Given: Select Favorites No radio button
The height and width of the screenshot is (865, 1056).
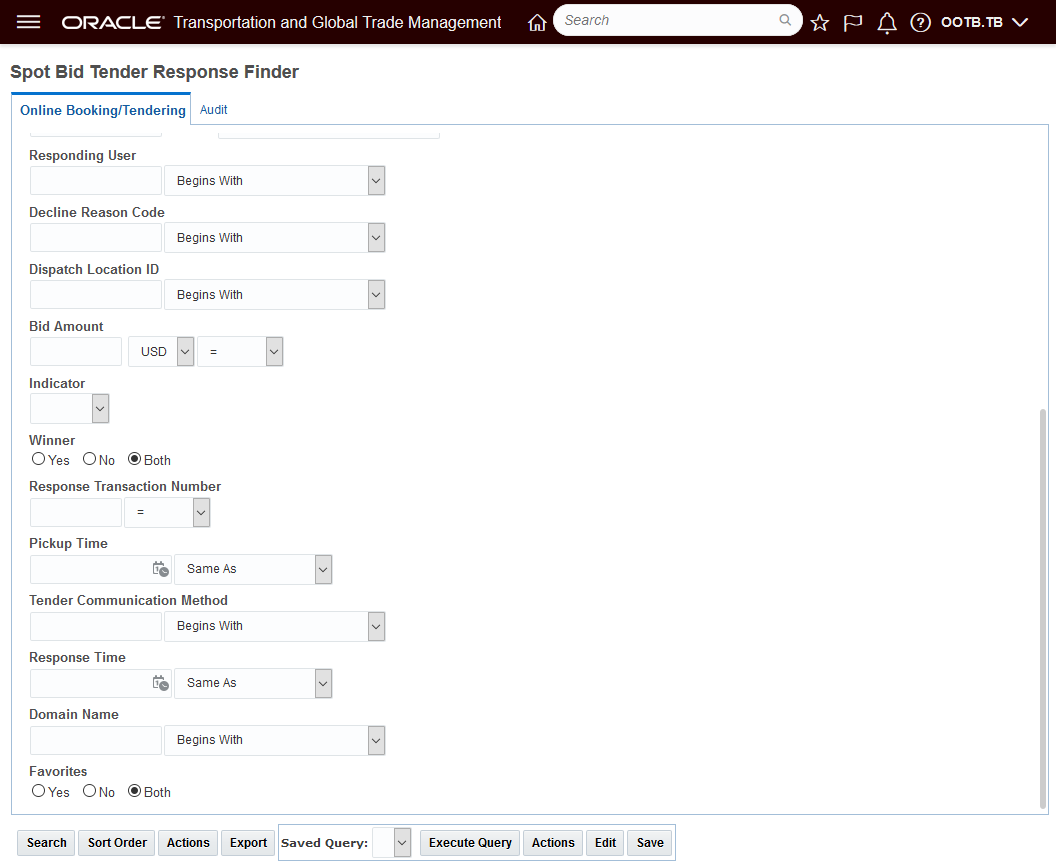Looking at the screenshot, I should click(x=90, y=791).
